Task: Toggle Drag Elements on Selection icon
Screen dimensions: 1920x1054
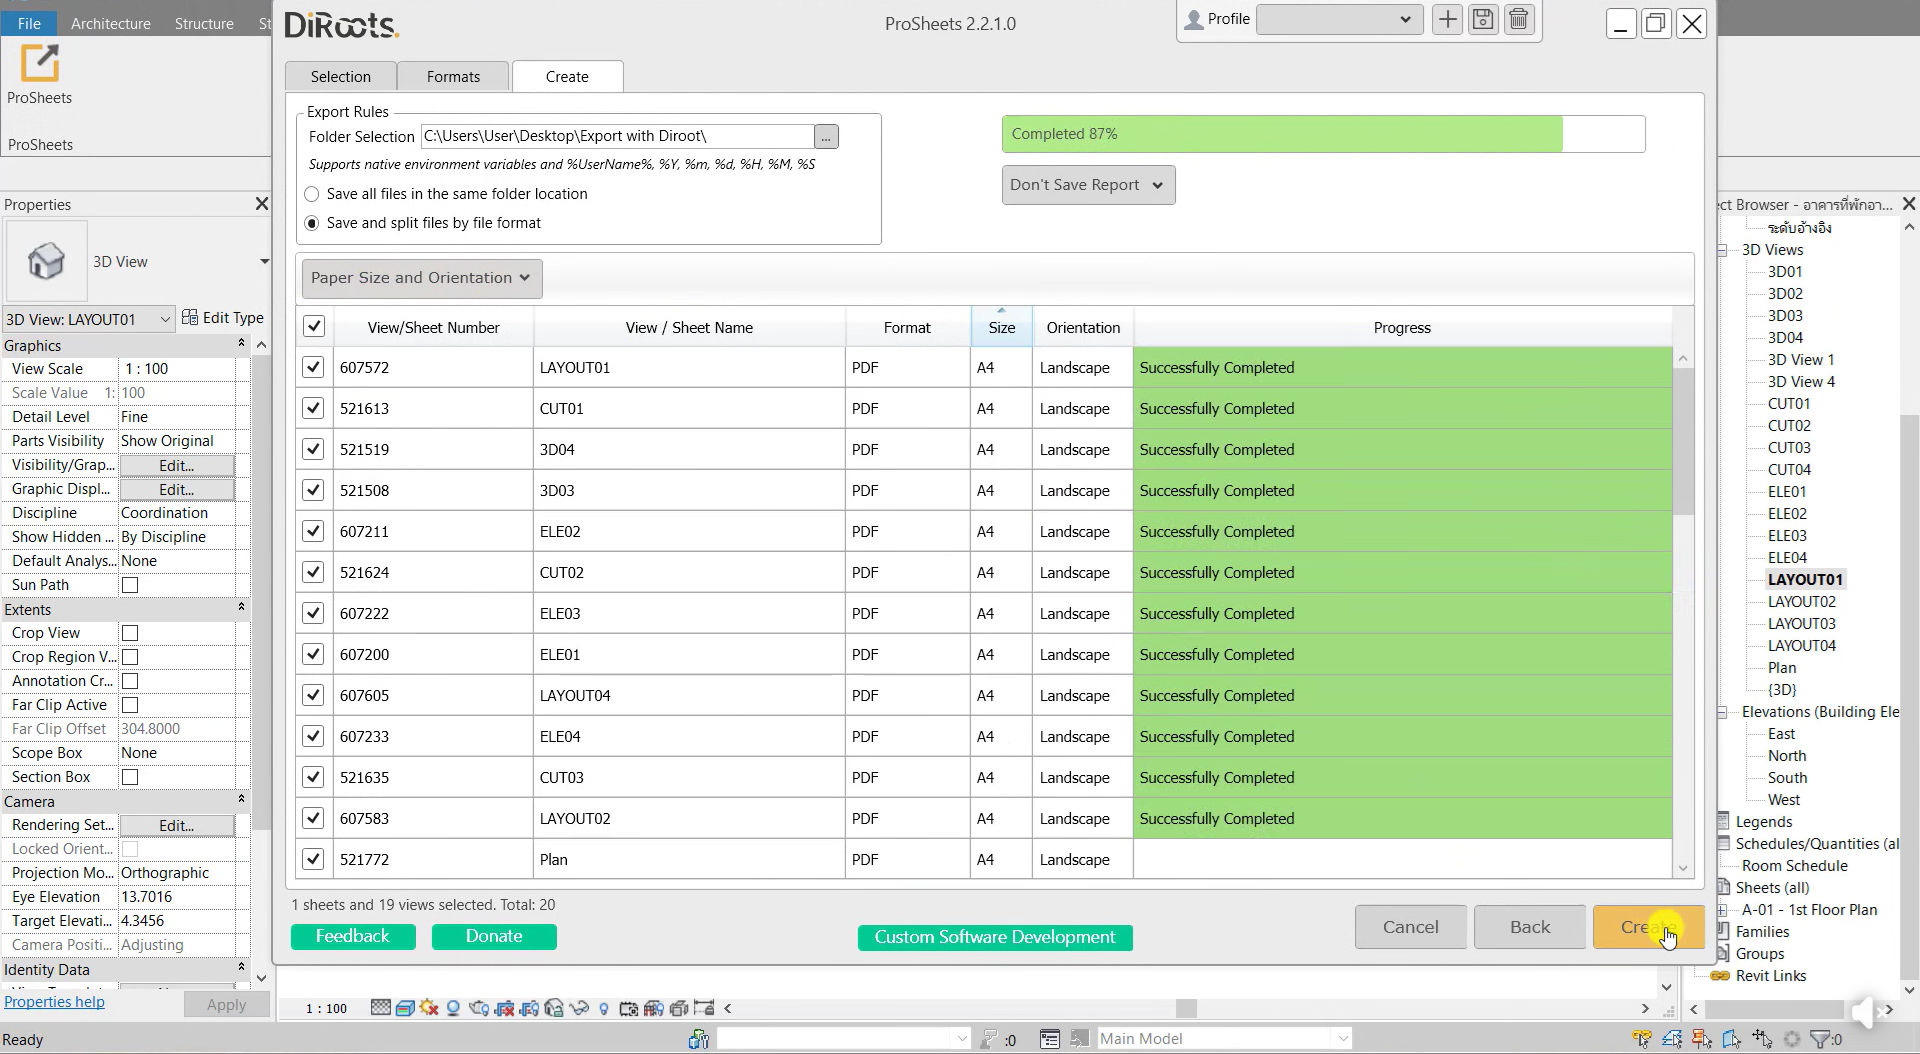Action: pyautogui.click(x=1762, y=1039)
